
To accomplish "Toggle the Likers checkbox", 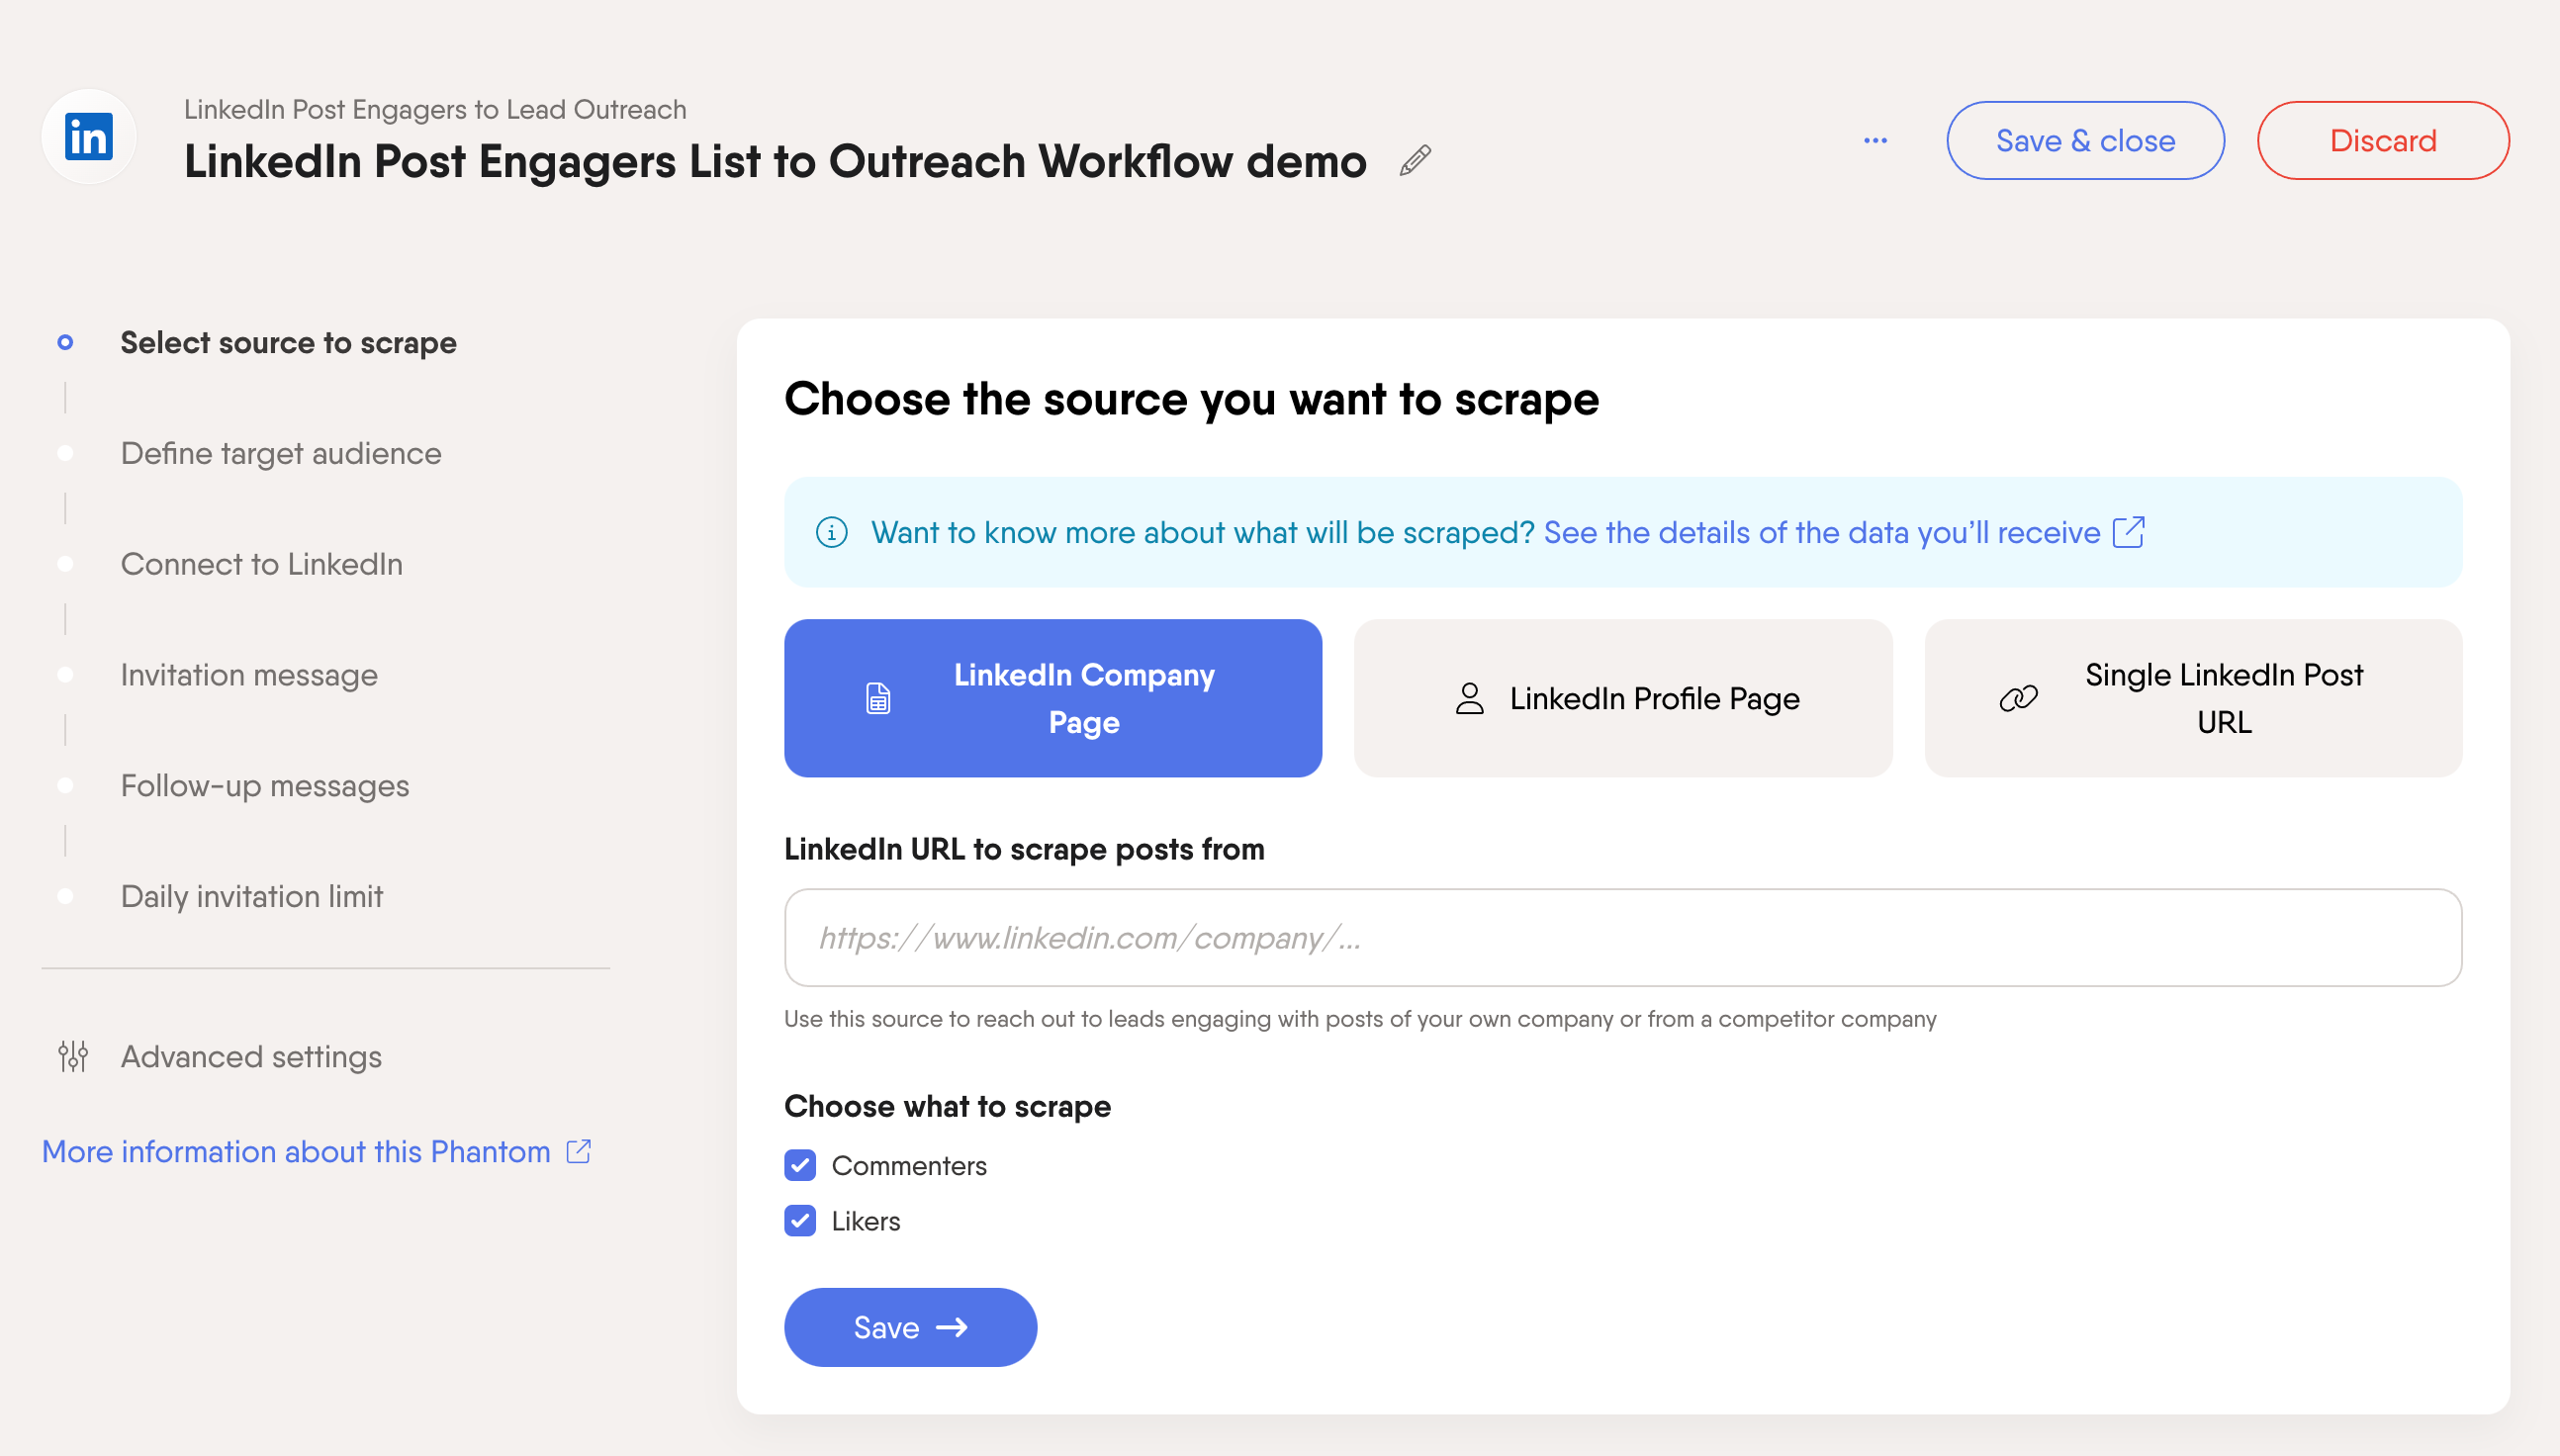I will [x=800, y=1221].
